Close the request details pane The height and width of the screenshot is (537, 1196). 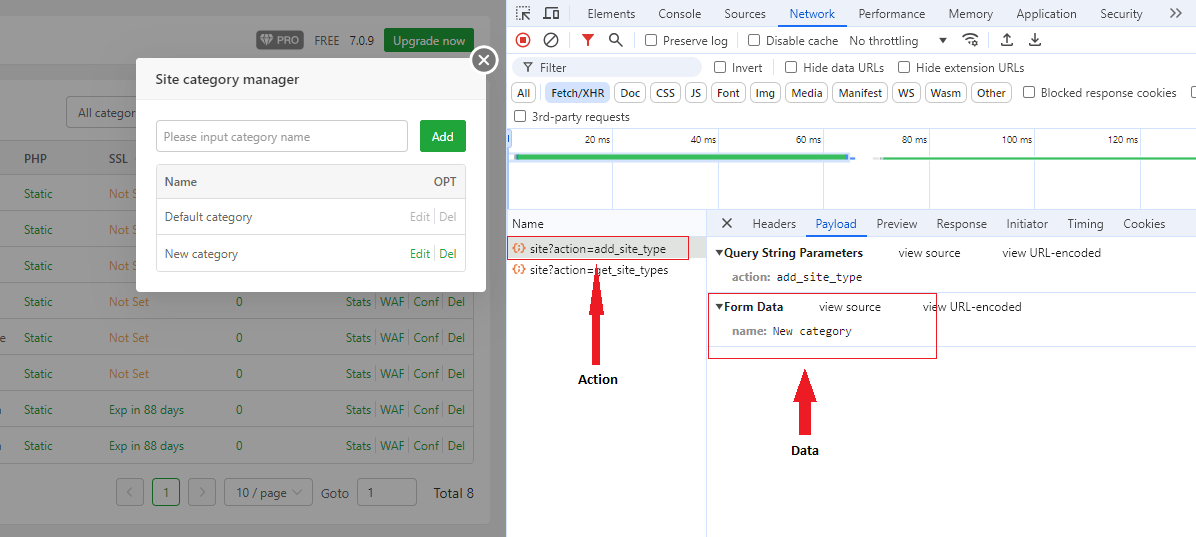tap(727, 223)
